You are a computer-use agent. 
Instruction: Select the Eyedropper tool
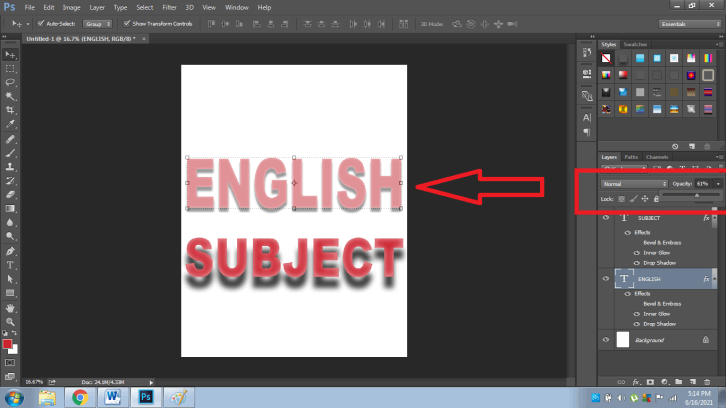[x=10, y=124]
